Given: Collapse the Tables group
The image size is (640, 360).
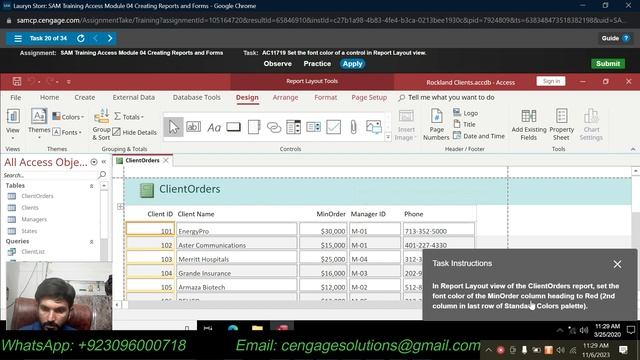Looking at the screenshot, I should [x=91, y=186].
